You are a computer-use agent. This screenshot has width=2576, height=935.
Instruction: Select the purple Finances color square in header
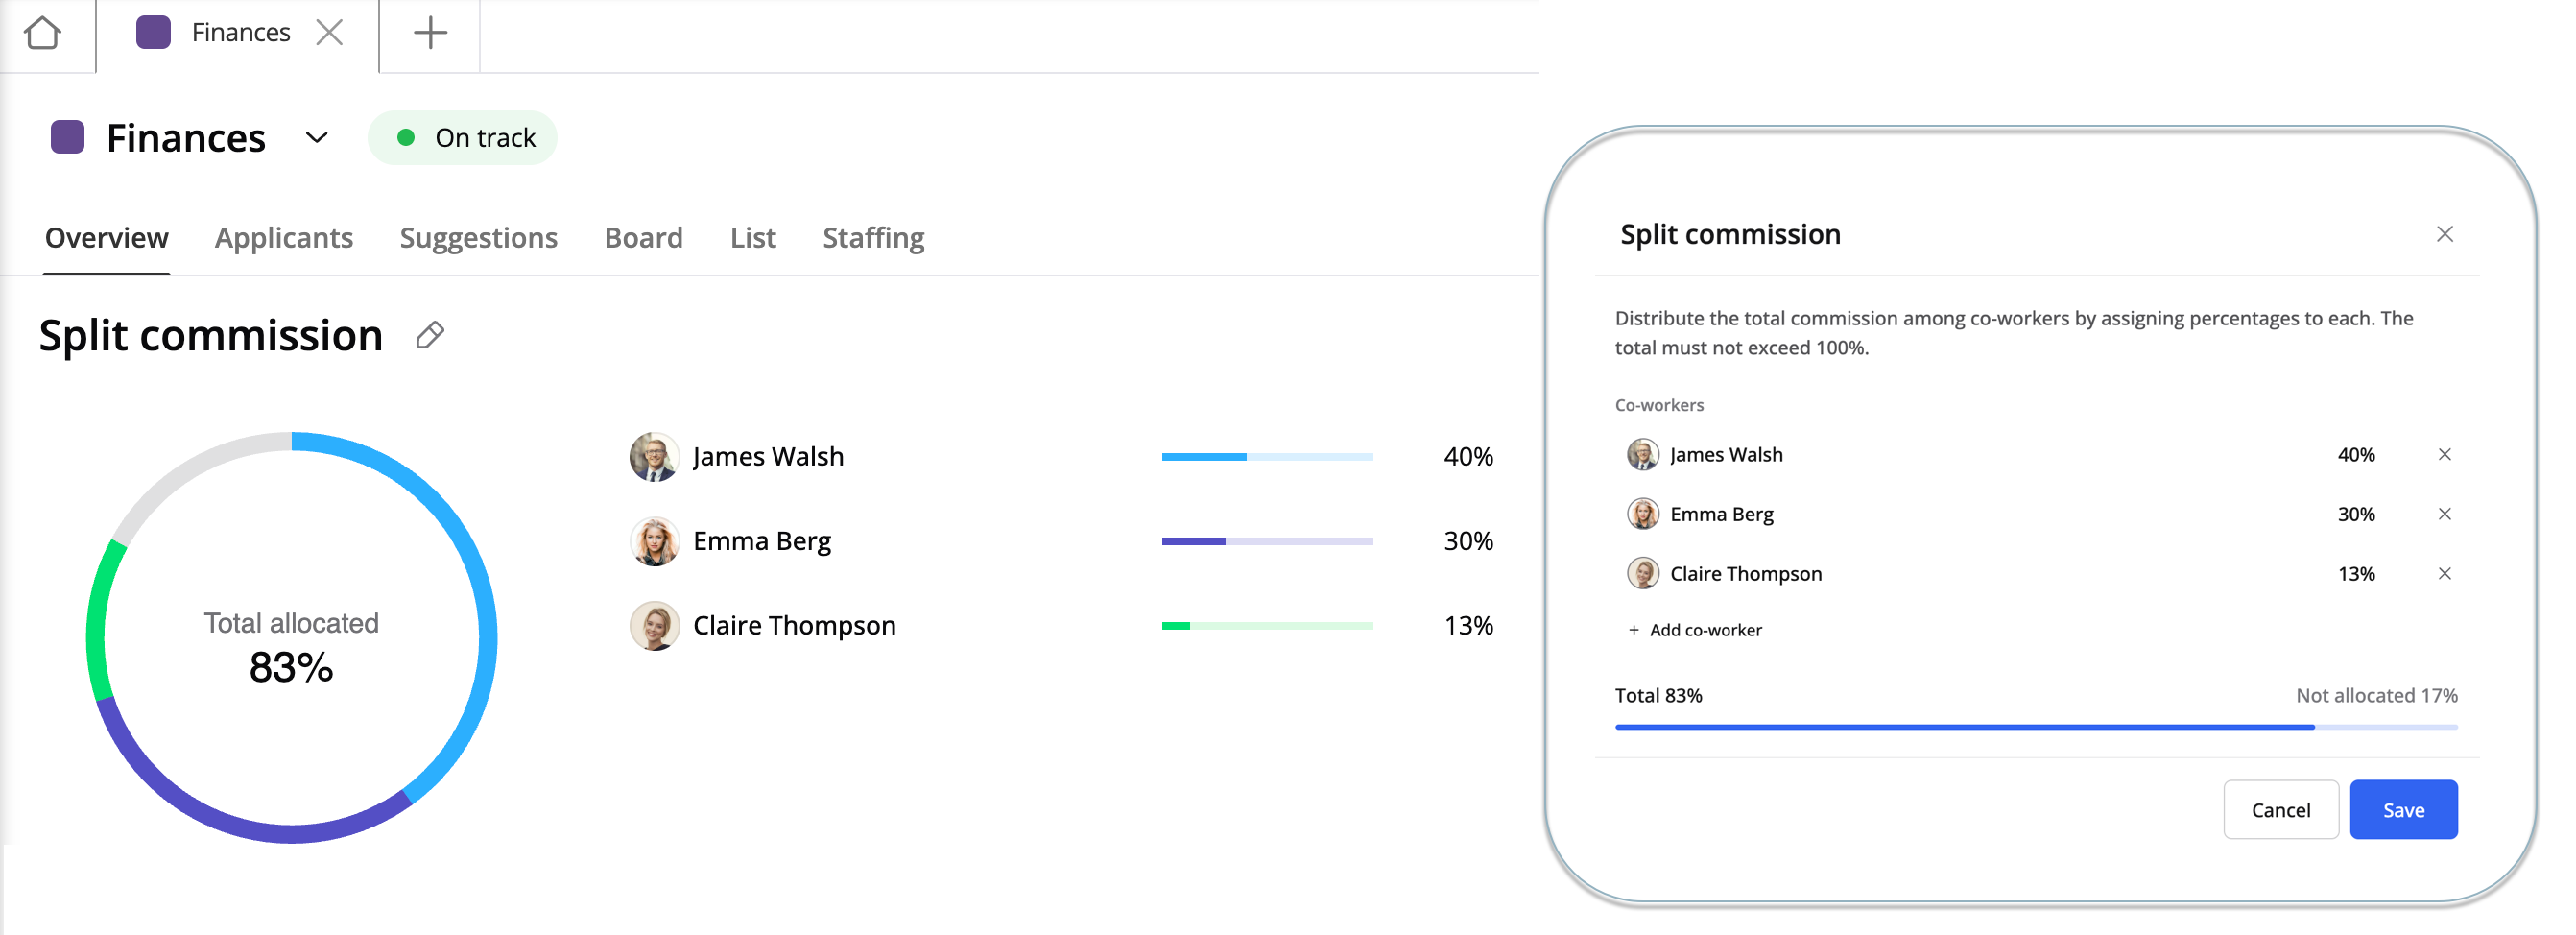[68, 138]
